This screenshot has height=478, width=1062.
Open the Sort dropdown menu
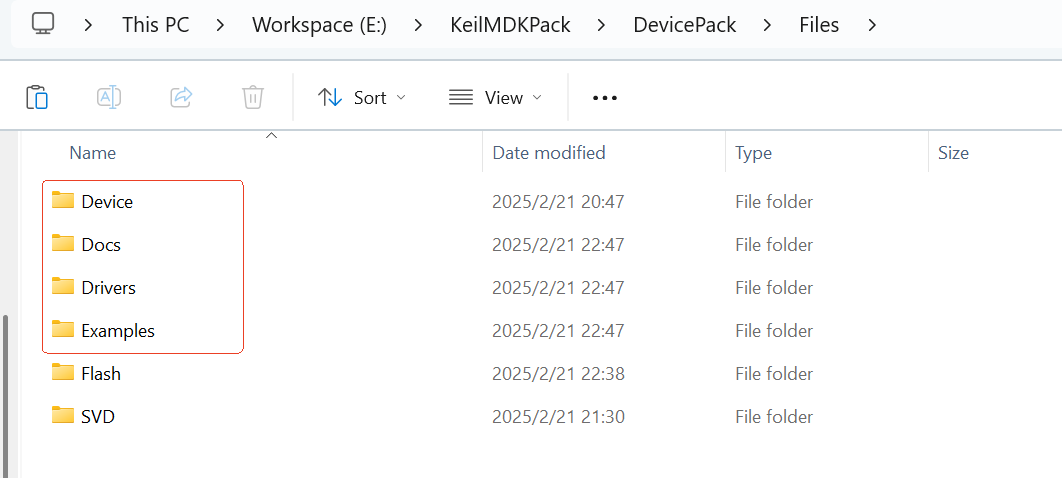pyautogui.click(x=362, y=97)
